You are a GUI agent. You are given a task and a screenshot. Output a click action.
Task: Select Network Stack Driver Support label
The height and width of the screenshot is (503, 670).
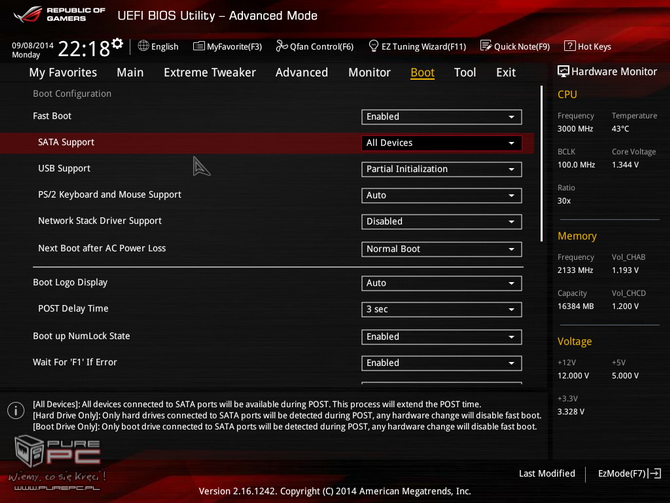pos(100,221)
